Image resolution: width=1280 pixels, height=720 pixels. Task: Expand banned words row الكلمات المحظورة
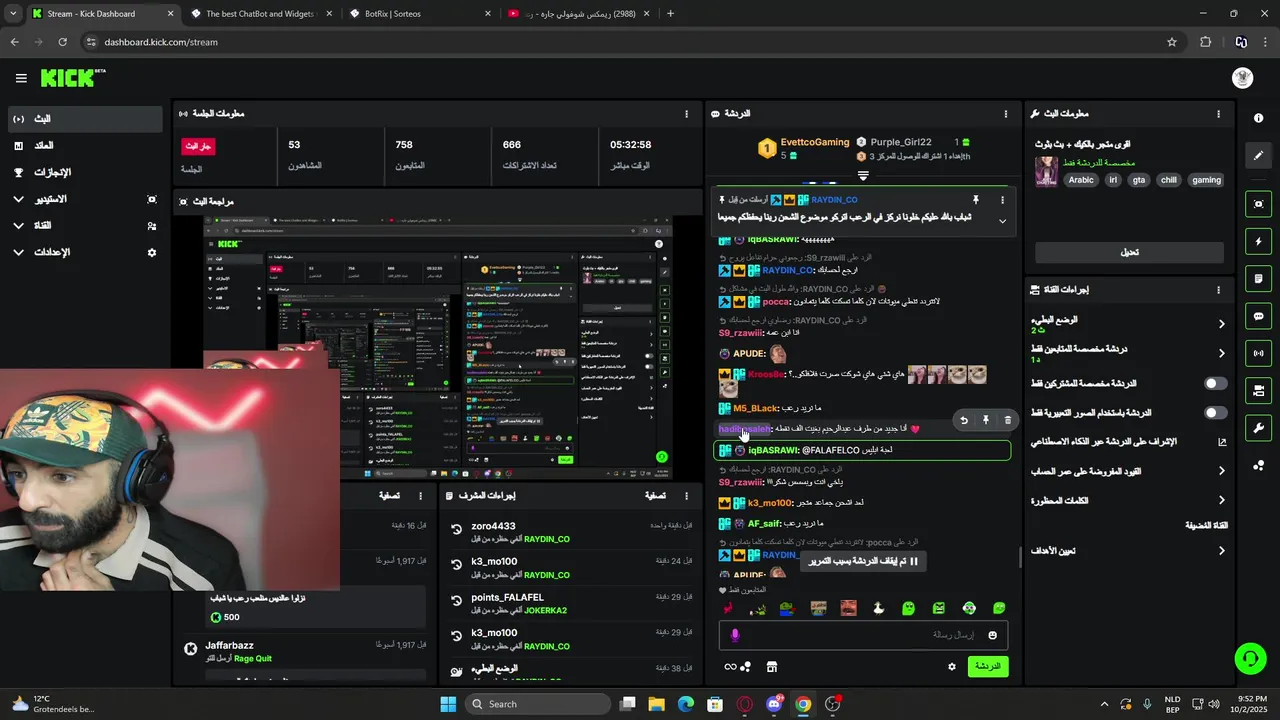1129,500
